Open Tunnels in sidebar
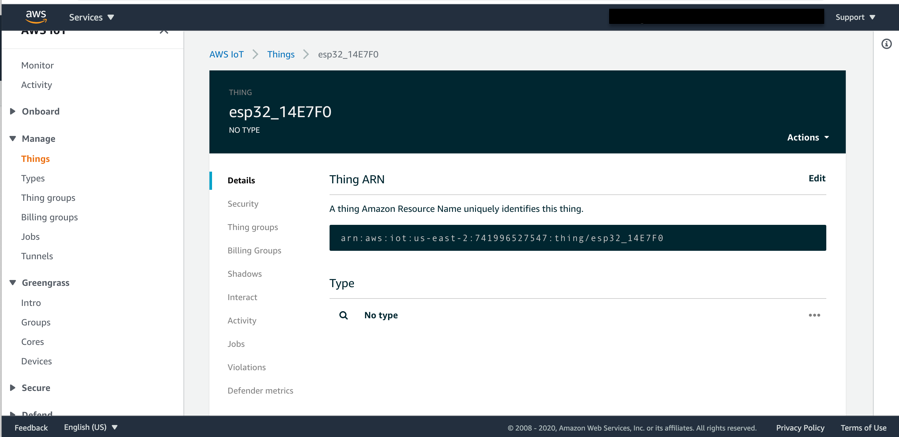This screenshot has width=899, height=437. [x=37, y=256]
